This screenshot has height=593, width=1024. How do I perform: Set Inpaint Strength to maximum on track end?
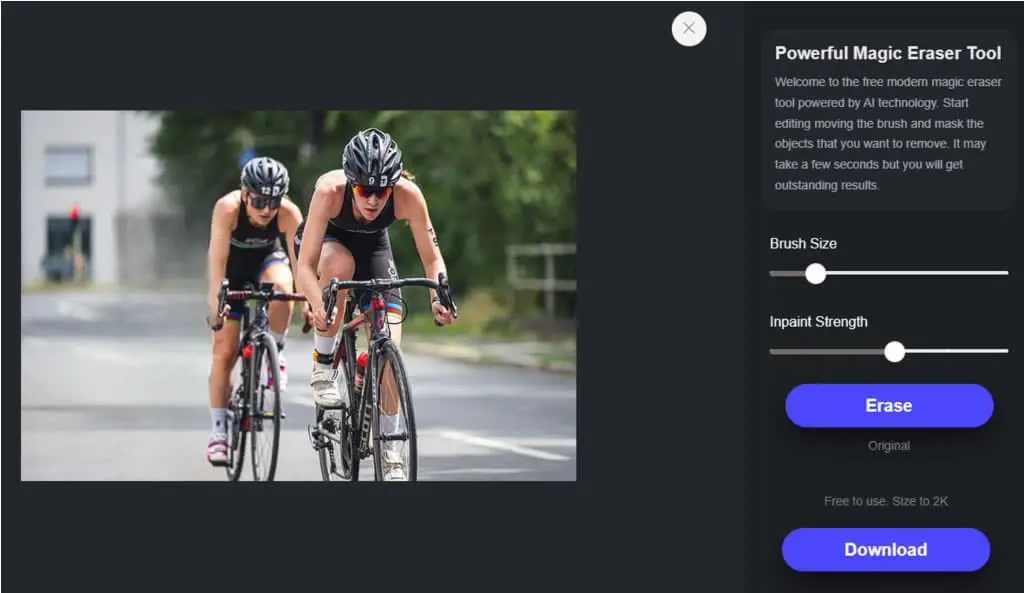[1006, 351]
